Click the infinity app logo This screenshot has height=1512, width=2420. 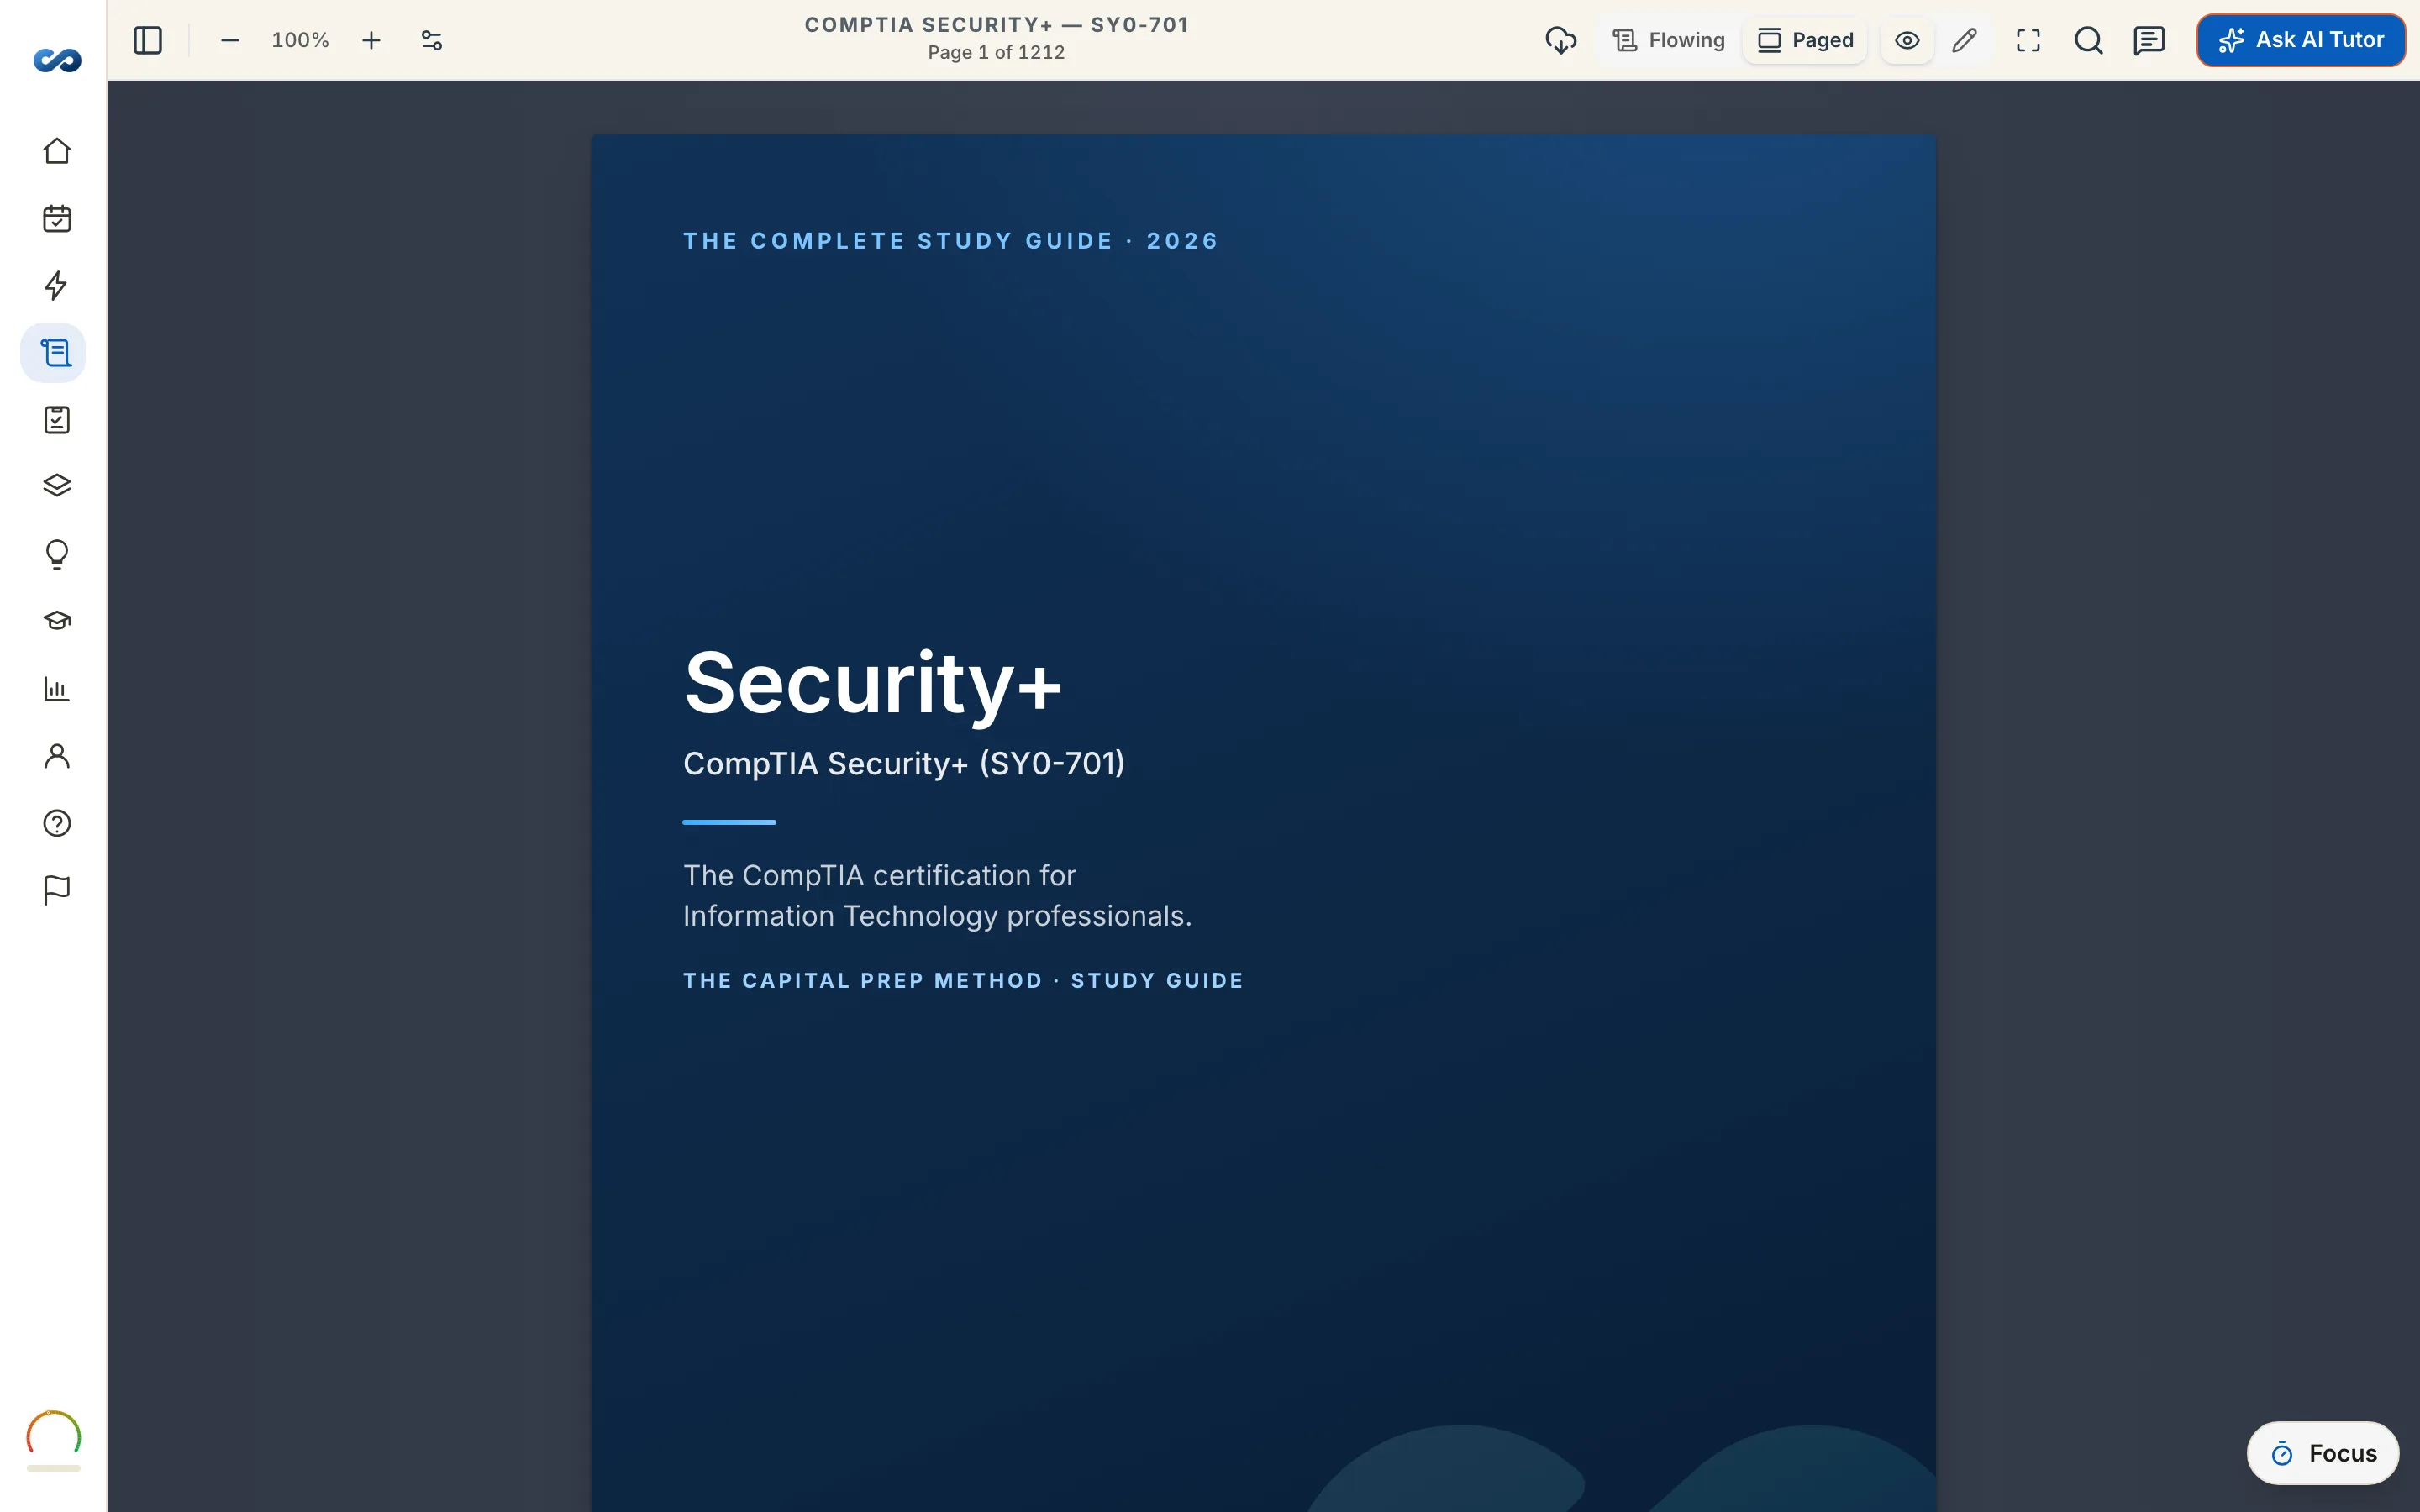(57, 60)
